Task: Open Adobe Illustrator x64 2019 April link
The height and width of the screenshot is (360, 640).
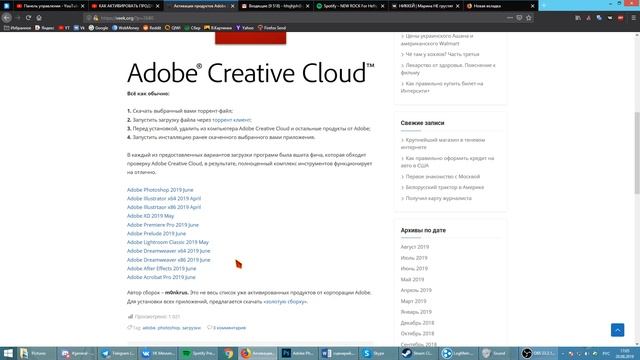Action: tap(164, 198)
